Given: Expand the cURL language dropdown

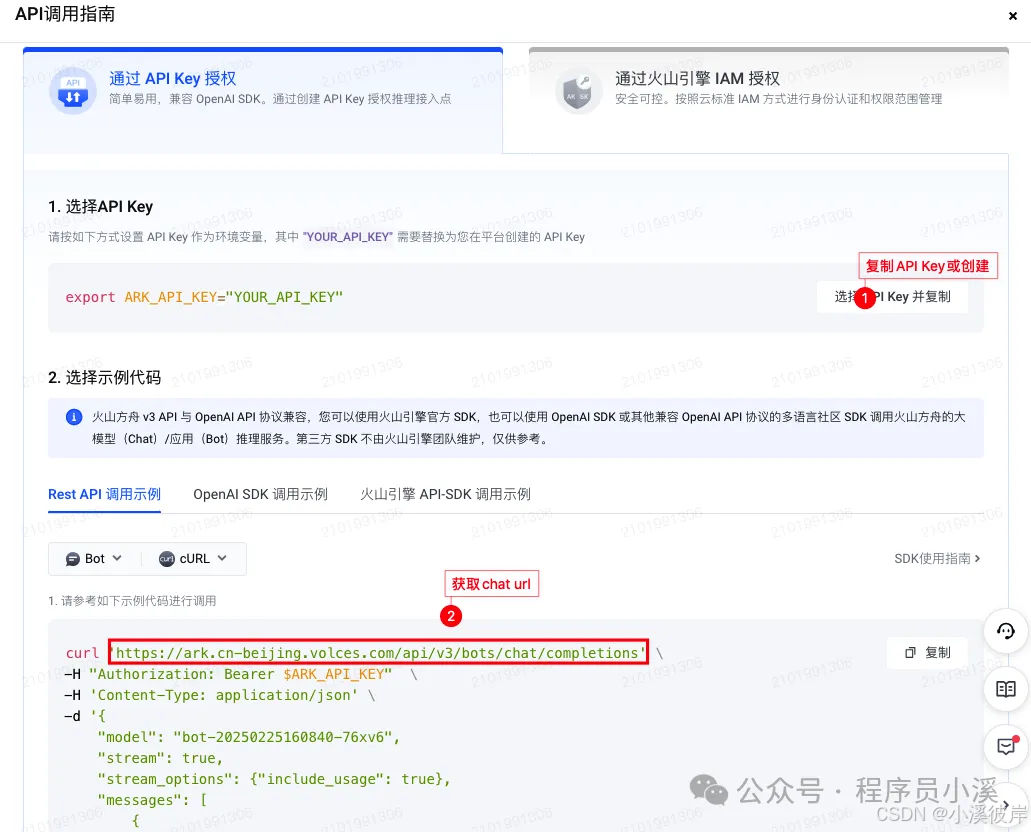Looking at the screenshot, I should point(193,558).
